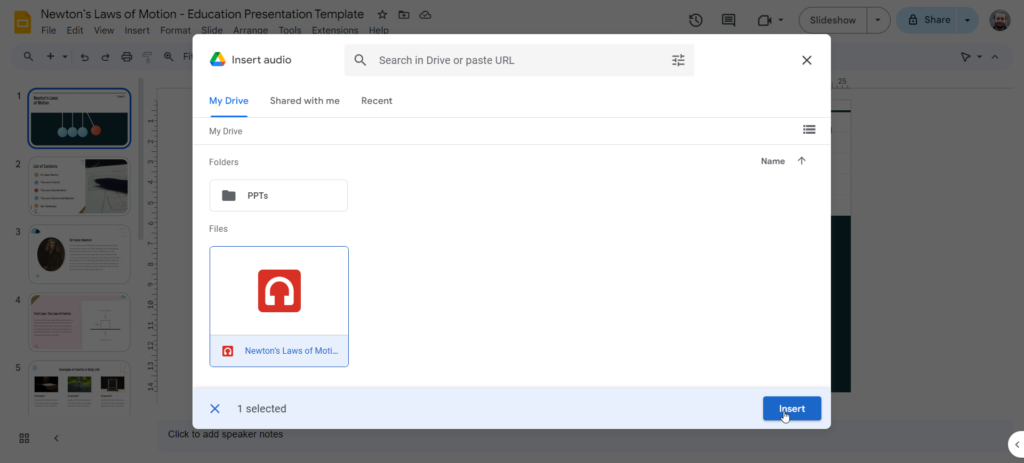Switch to list layout view icon
This screenshot has height=463, width=1024.
click(809, 130)
